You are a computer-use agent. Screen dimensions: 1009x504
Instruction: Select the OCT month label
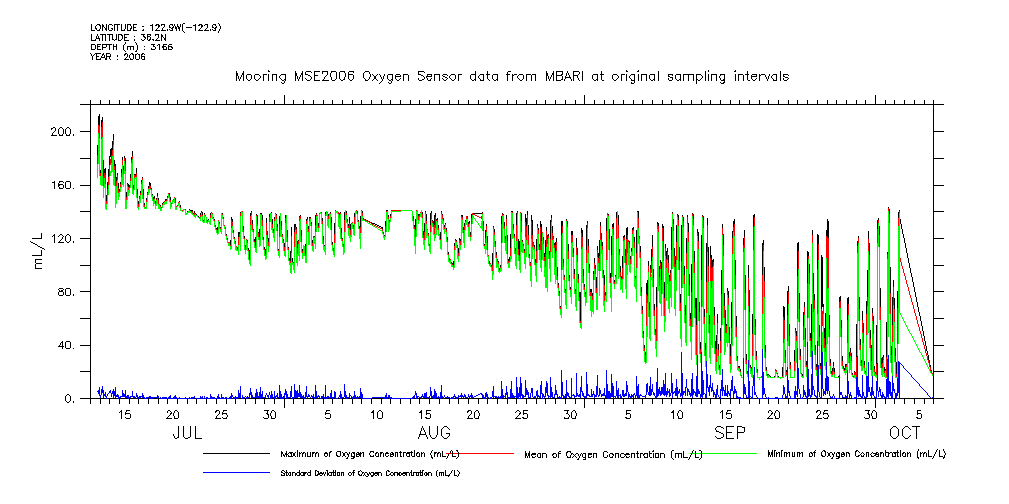[905, 433]
